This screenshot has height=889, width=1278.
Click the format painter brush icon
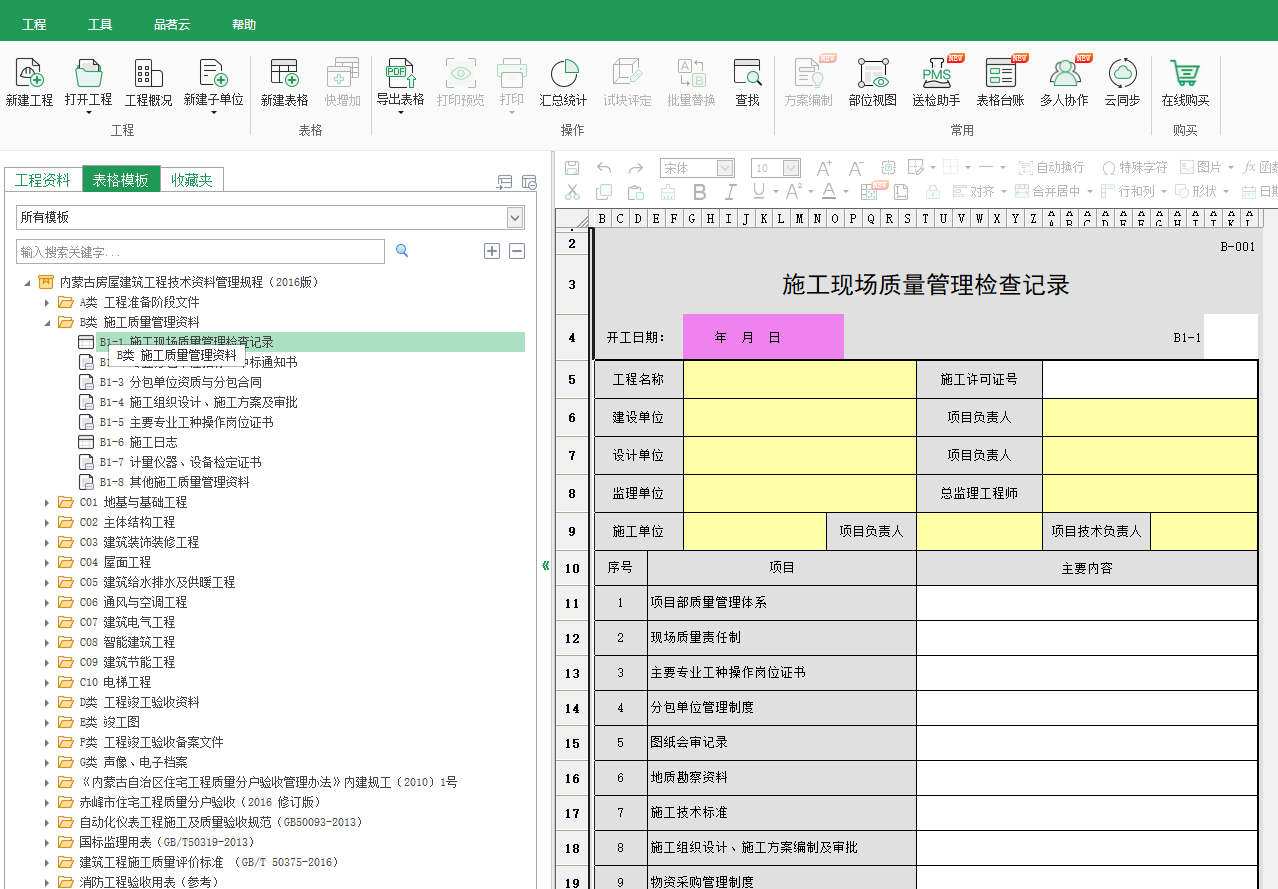[666, 192]
